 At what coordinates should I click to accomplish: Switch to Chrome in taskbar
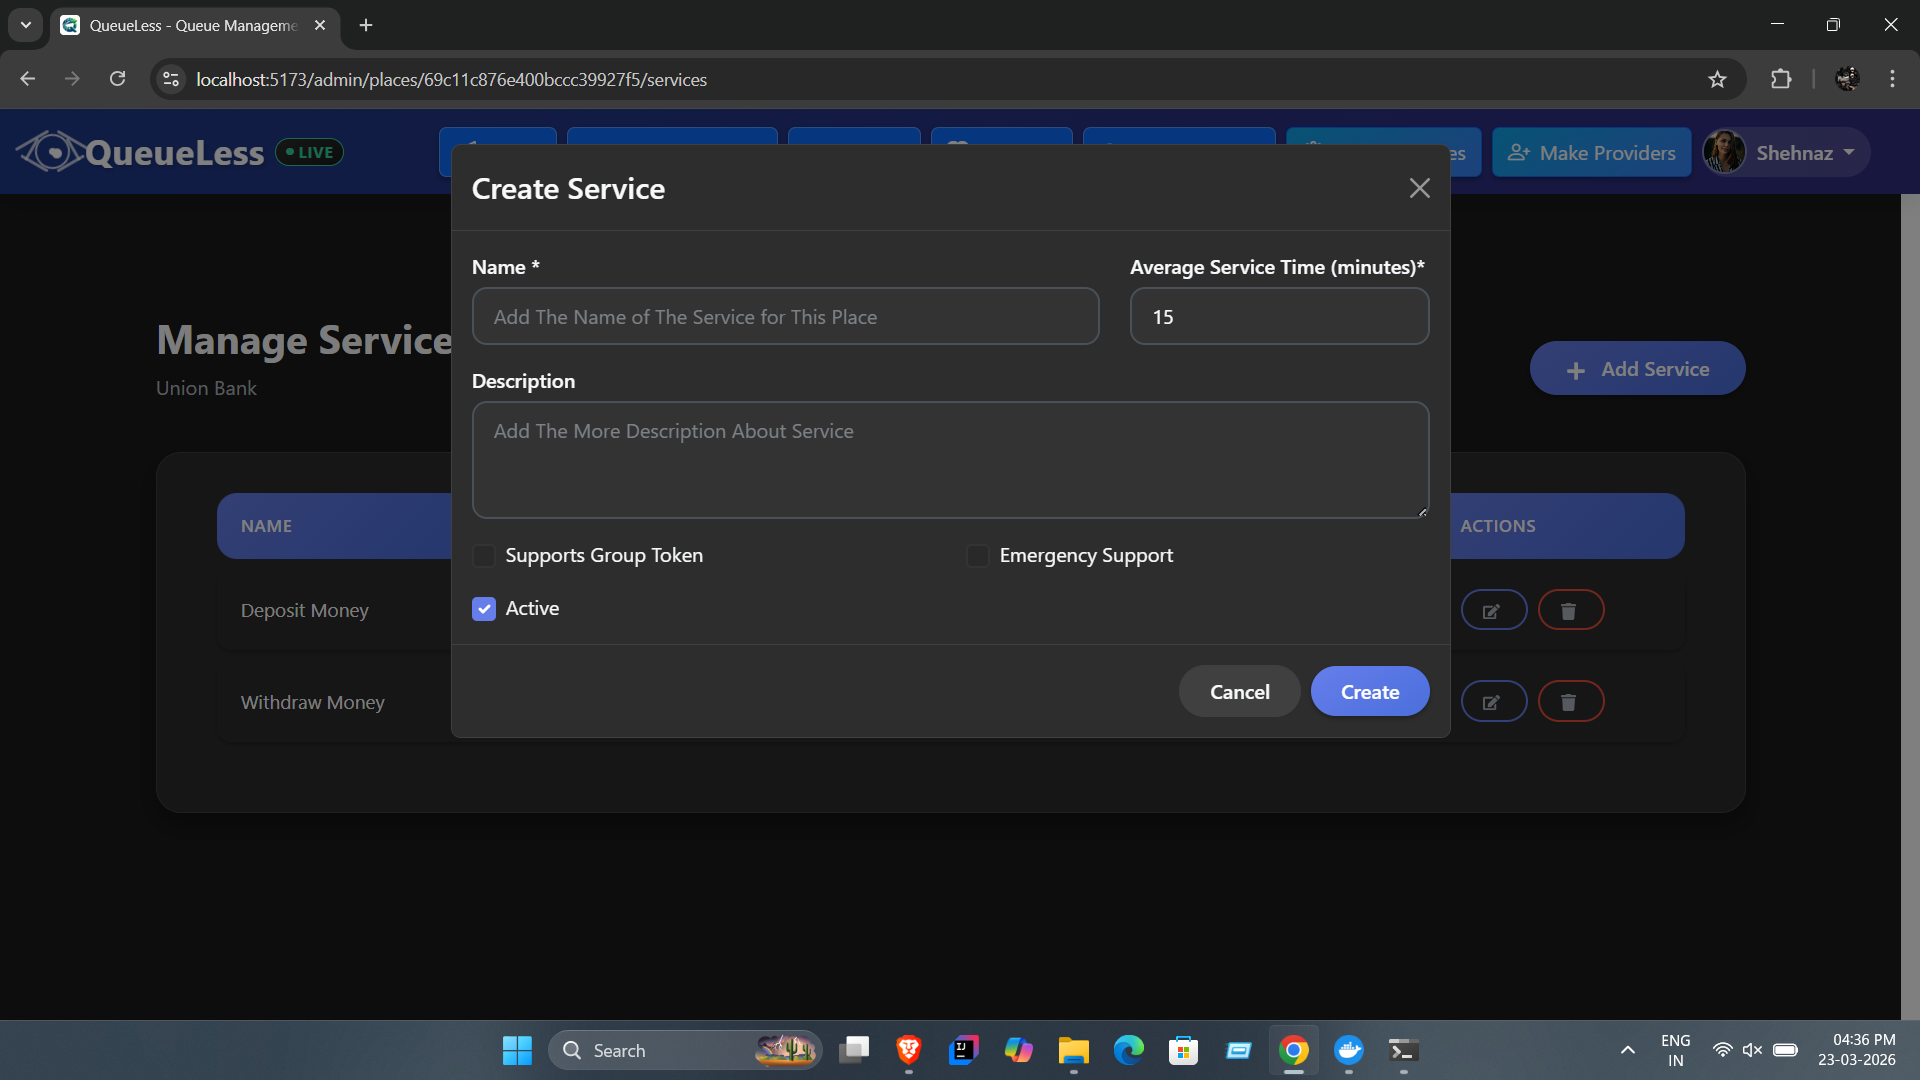[x=1294, y=1050]
